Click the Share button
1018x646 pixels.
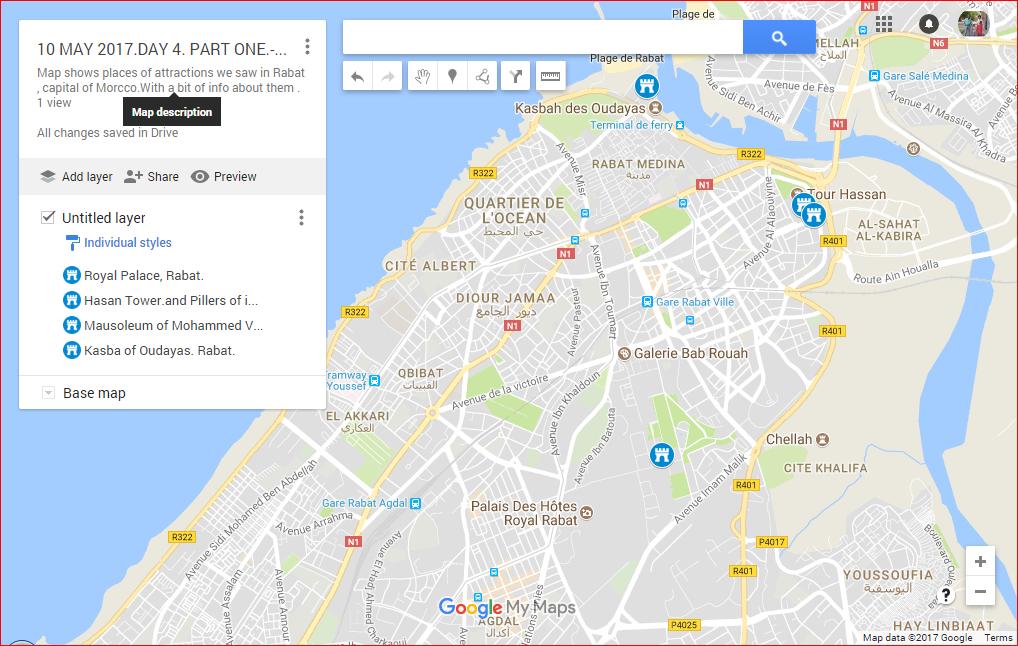click(x=151, y=177)
